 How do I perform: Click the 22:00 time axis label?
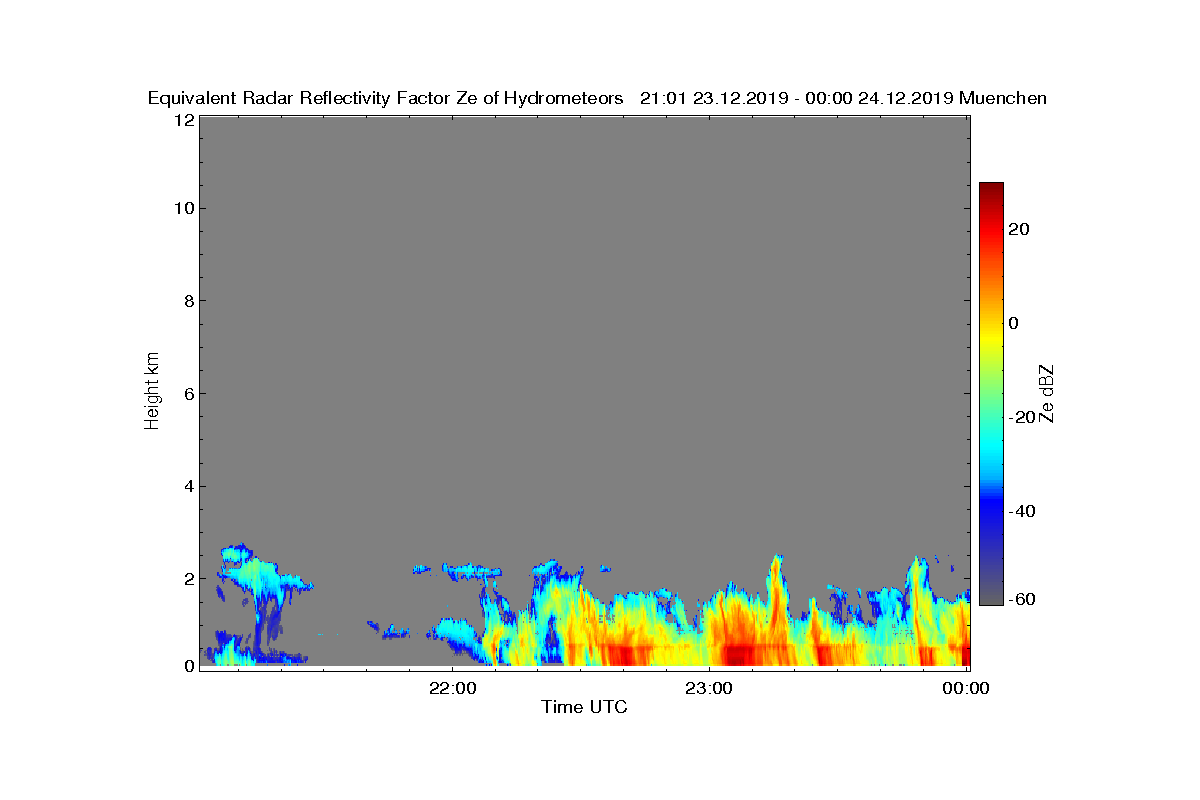452,688
